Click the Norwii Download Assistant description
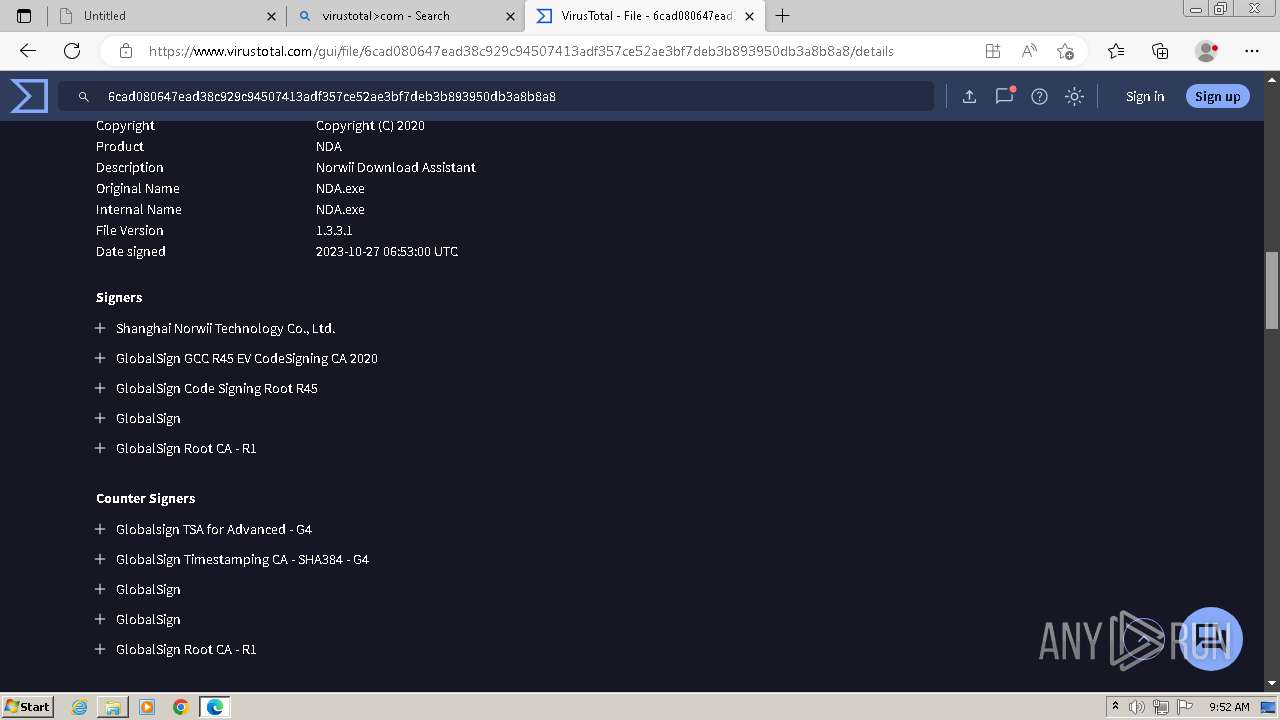The image size is (1280, 720). tap(396, 167)
